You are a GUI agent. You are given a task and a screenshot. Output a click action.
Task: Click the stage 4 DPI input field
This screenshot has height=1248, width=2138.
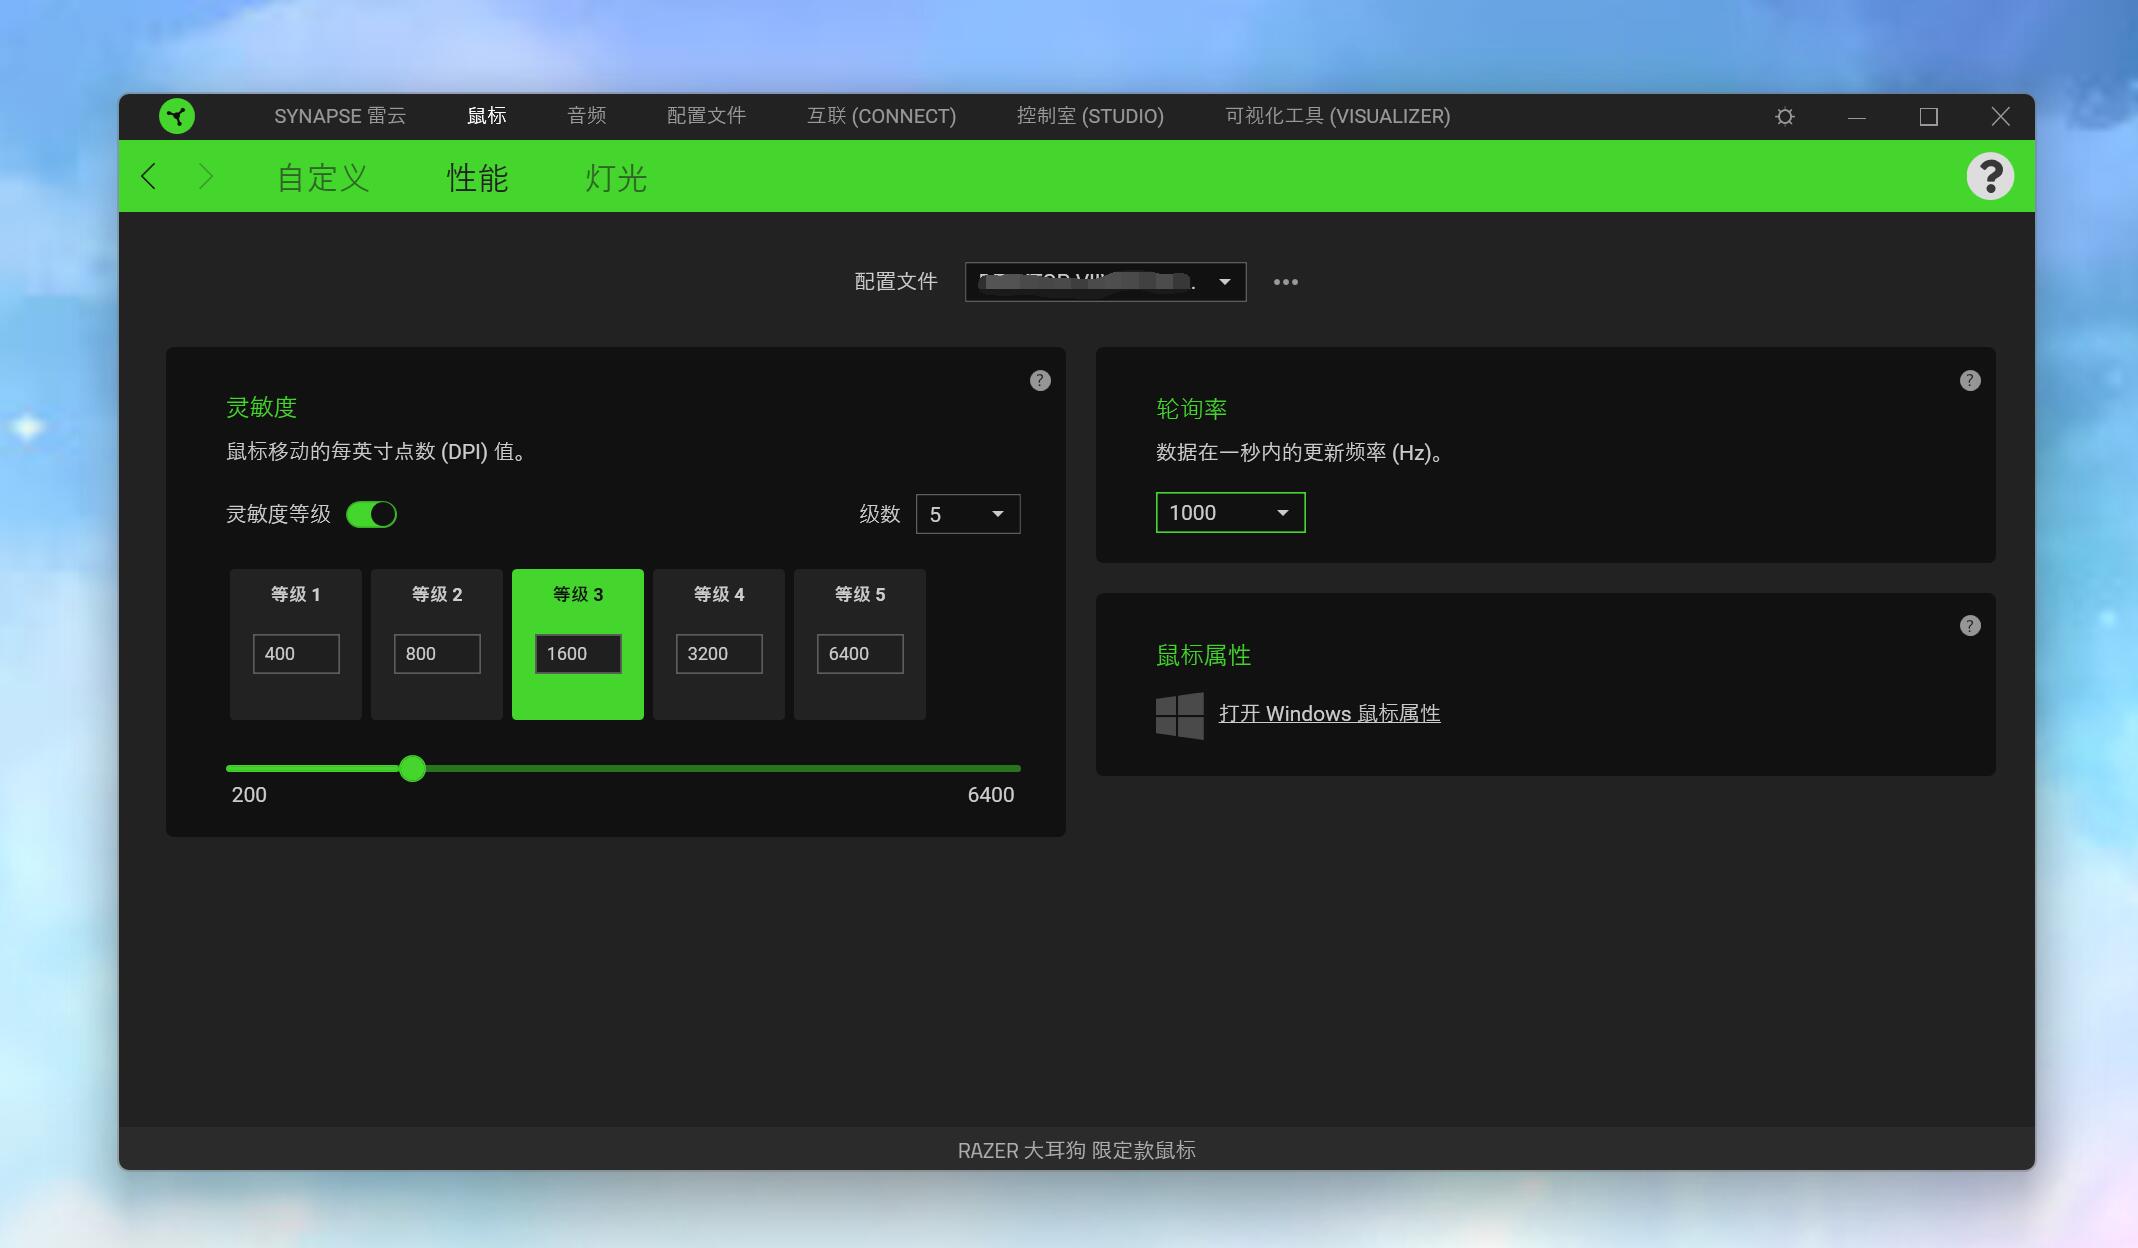(x=718, y=654)
